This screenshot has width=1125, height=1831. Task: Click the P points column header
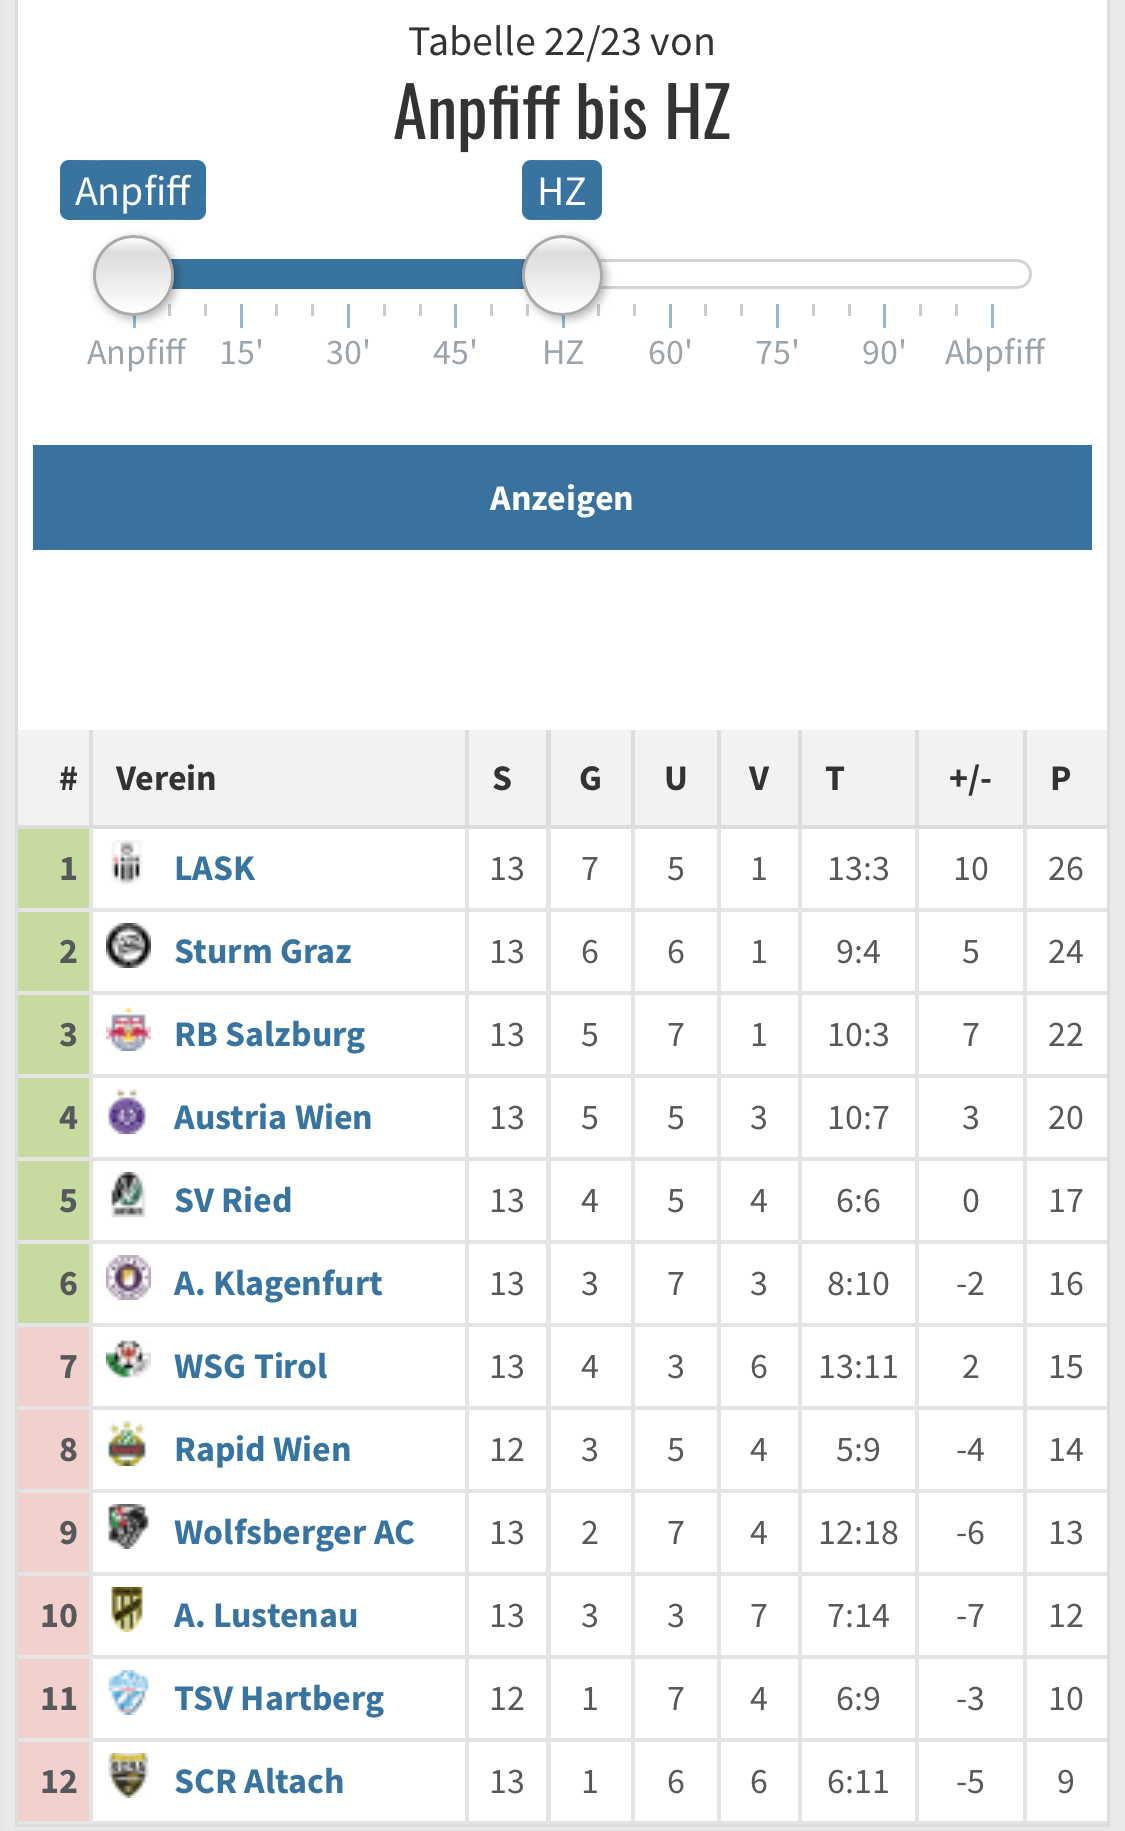(x=1061, y=778)
